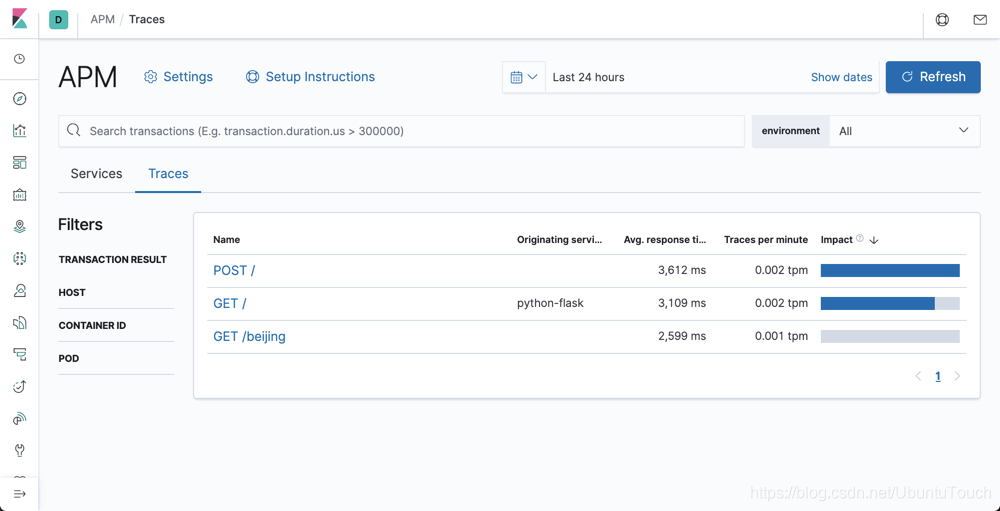Go to previous page arrow

pos(918,376)
